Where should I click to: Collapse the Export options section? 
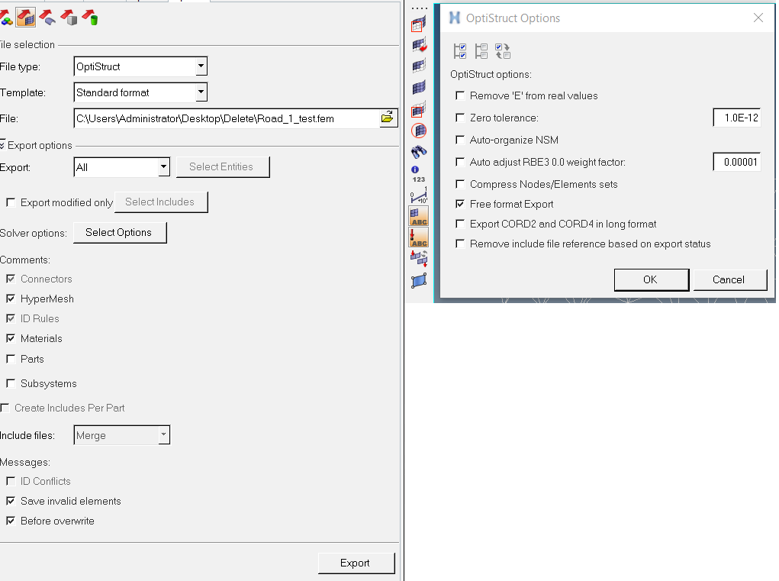click(x=2, y=145)
